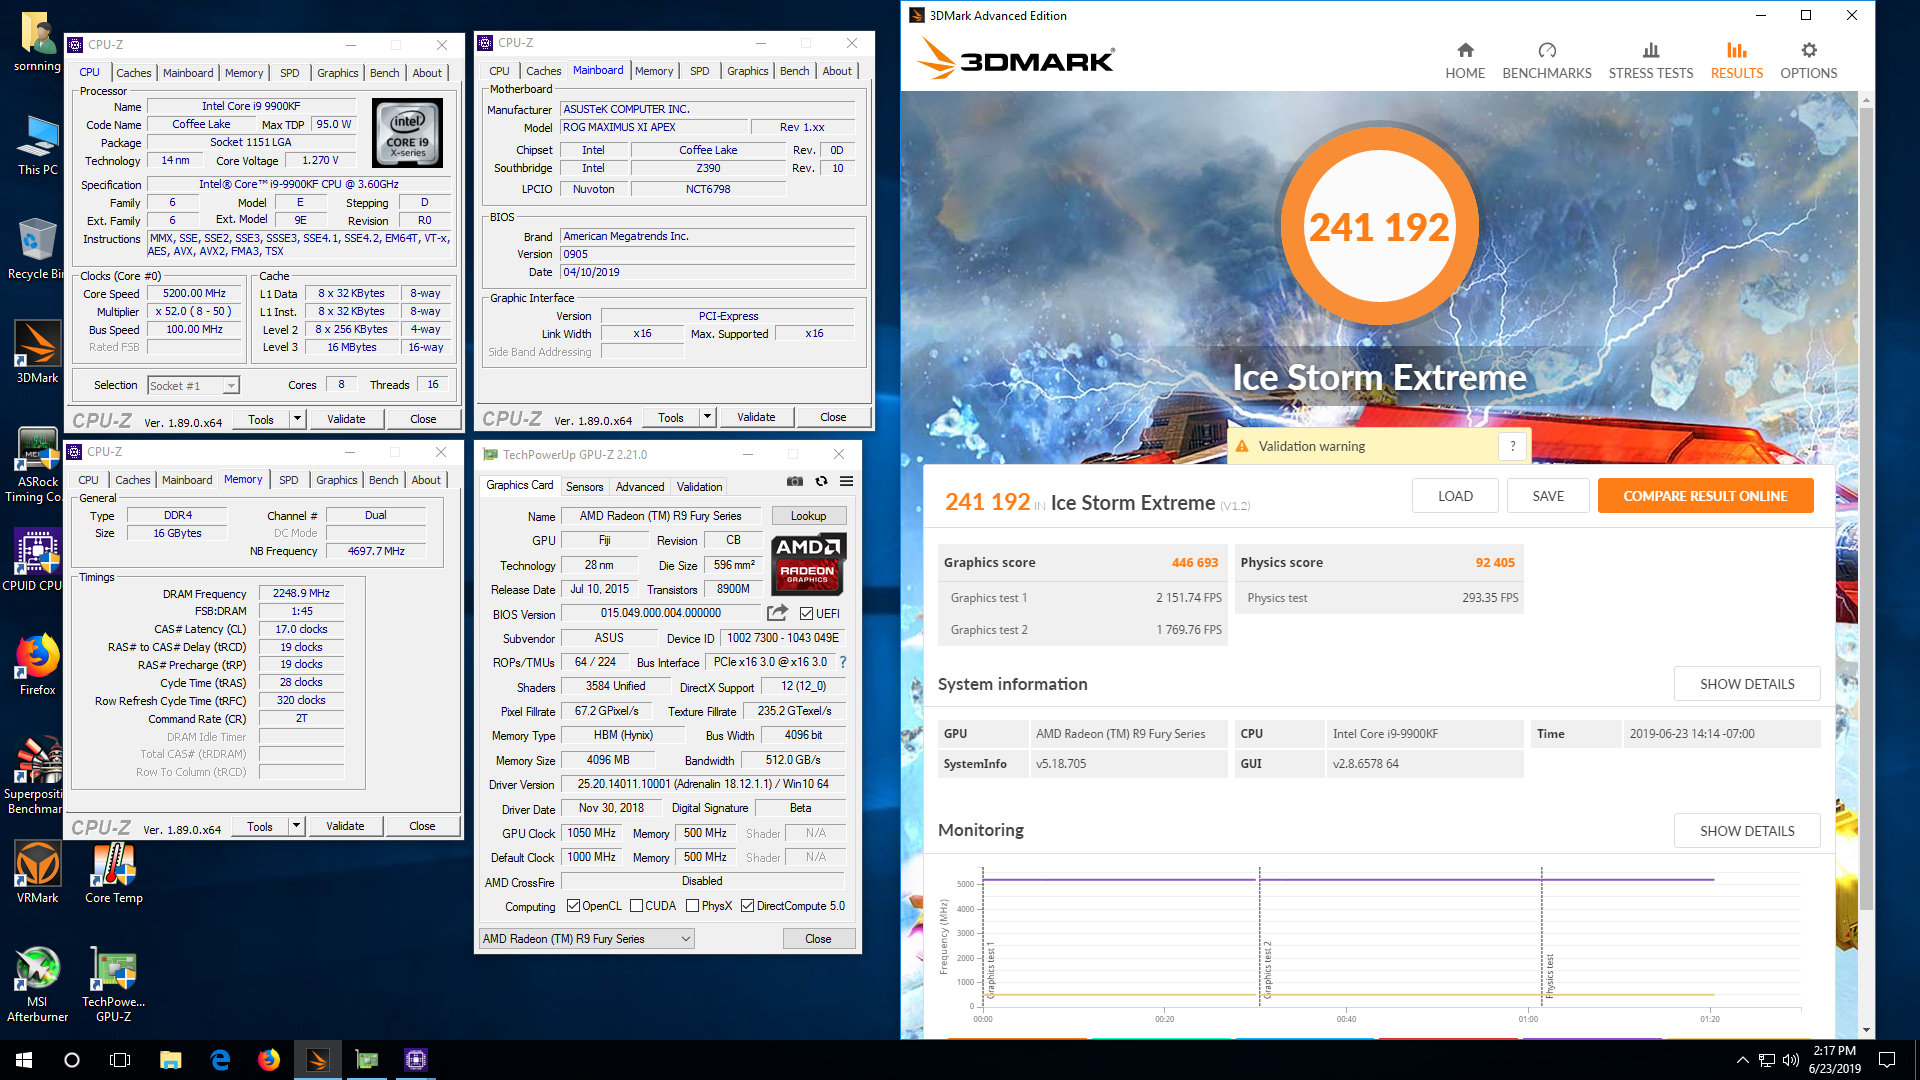Open the Superposition Benchmark desktop icon
Viewport: 1920px width, 1080px height.
[x=37, y=776]
